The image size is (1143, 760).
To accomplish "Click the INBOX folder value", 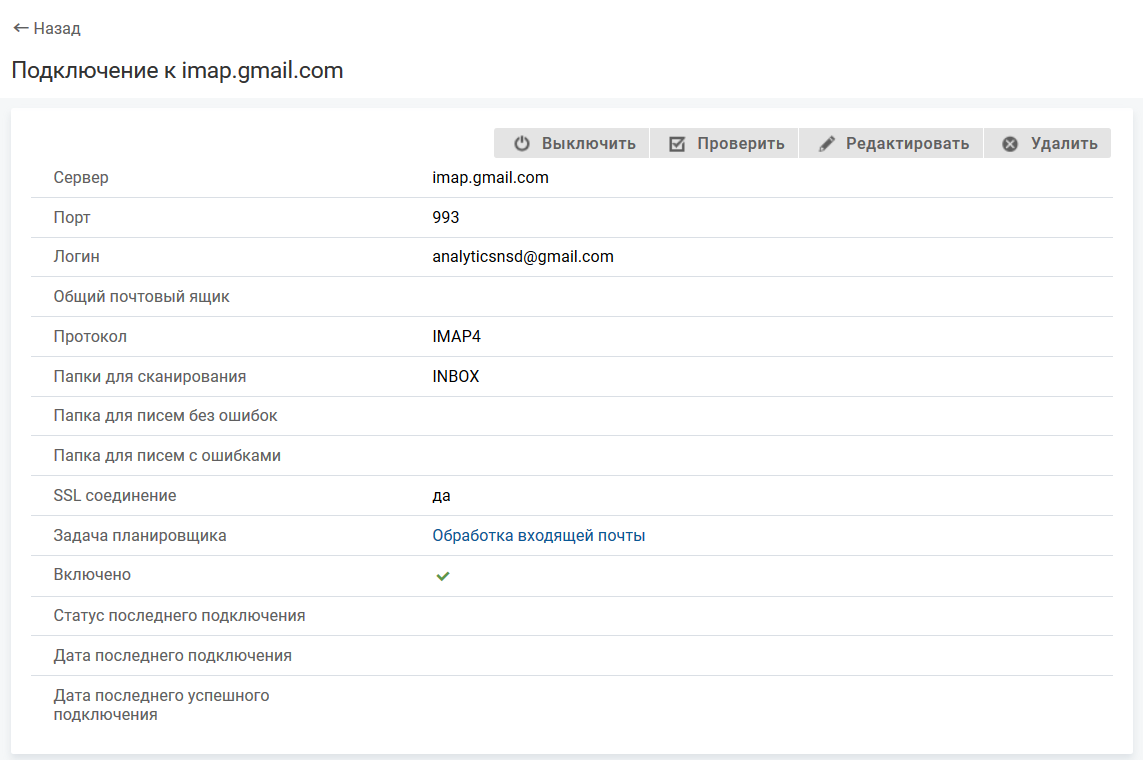I will click(x=455, y=376).
